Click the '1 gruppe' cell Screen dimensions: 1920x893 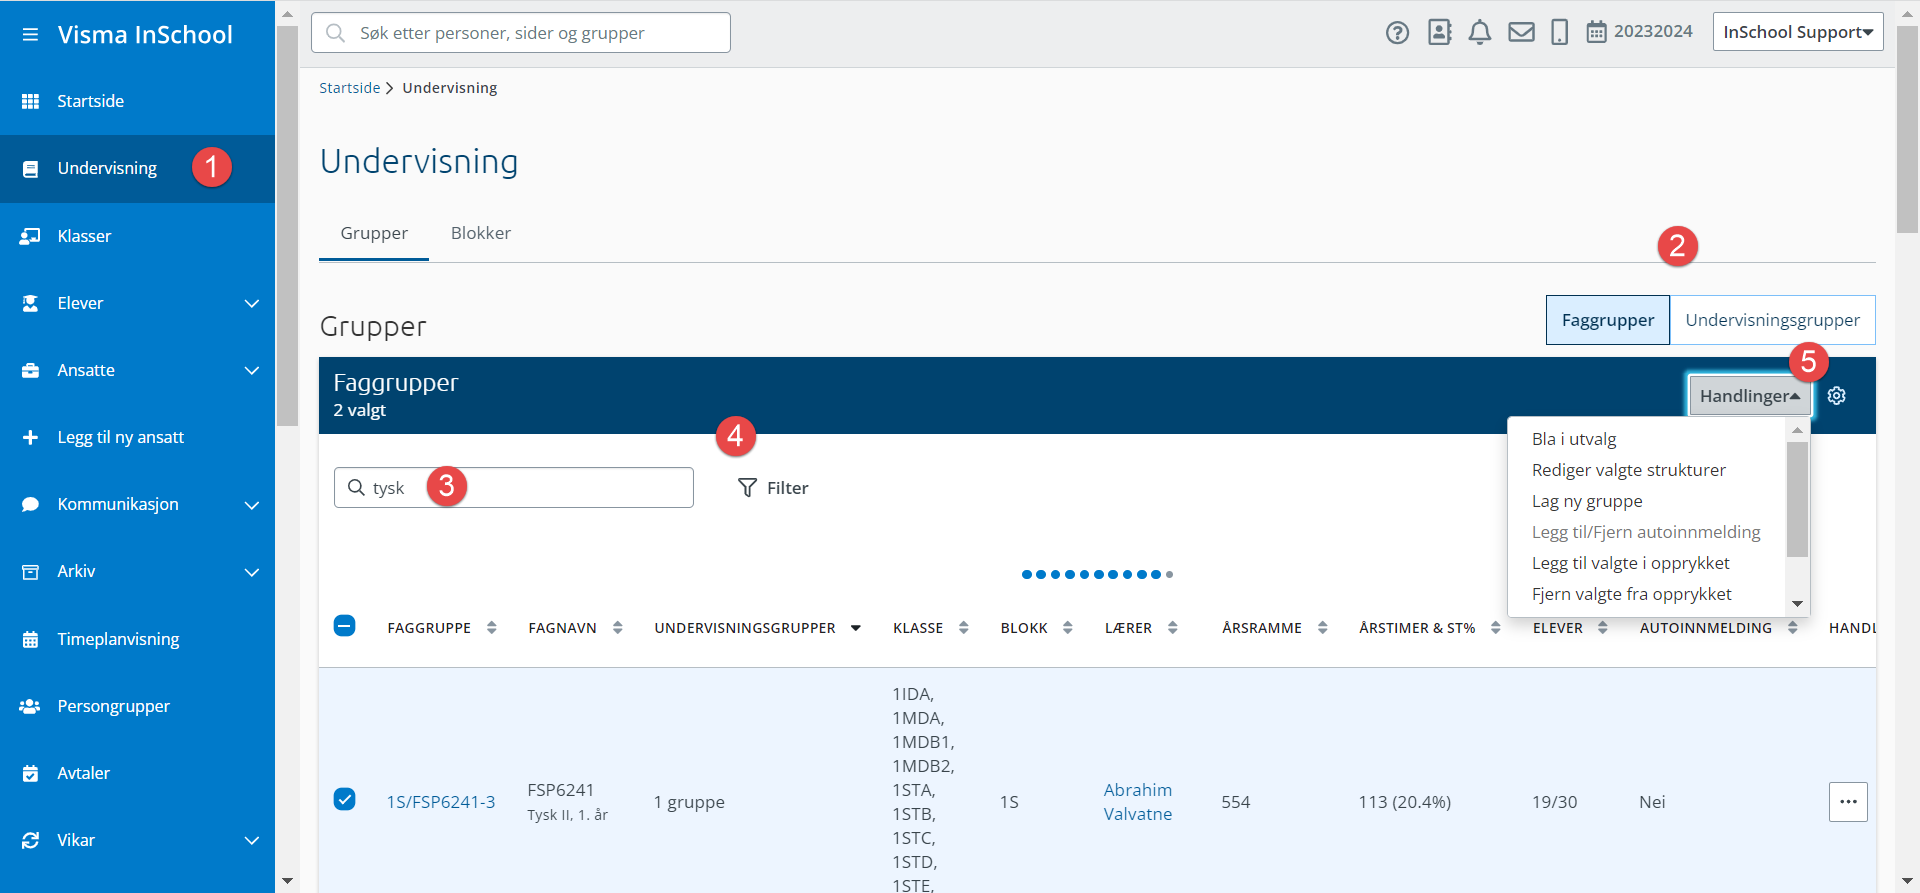689,802
